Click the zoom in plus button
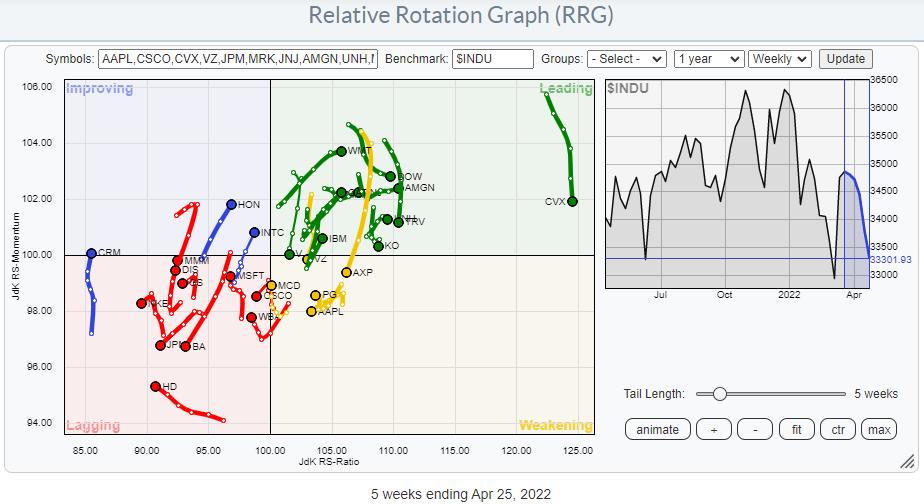 (x=715, y=429)
